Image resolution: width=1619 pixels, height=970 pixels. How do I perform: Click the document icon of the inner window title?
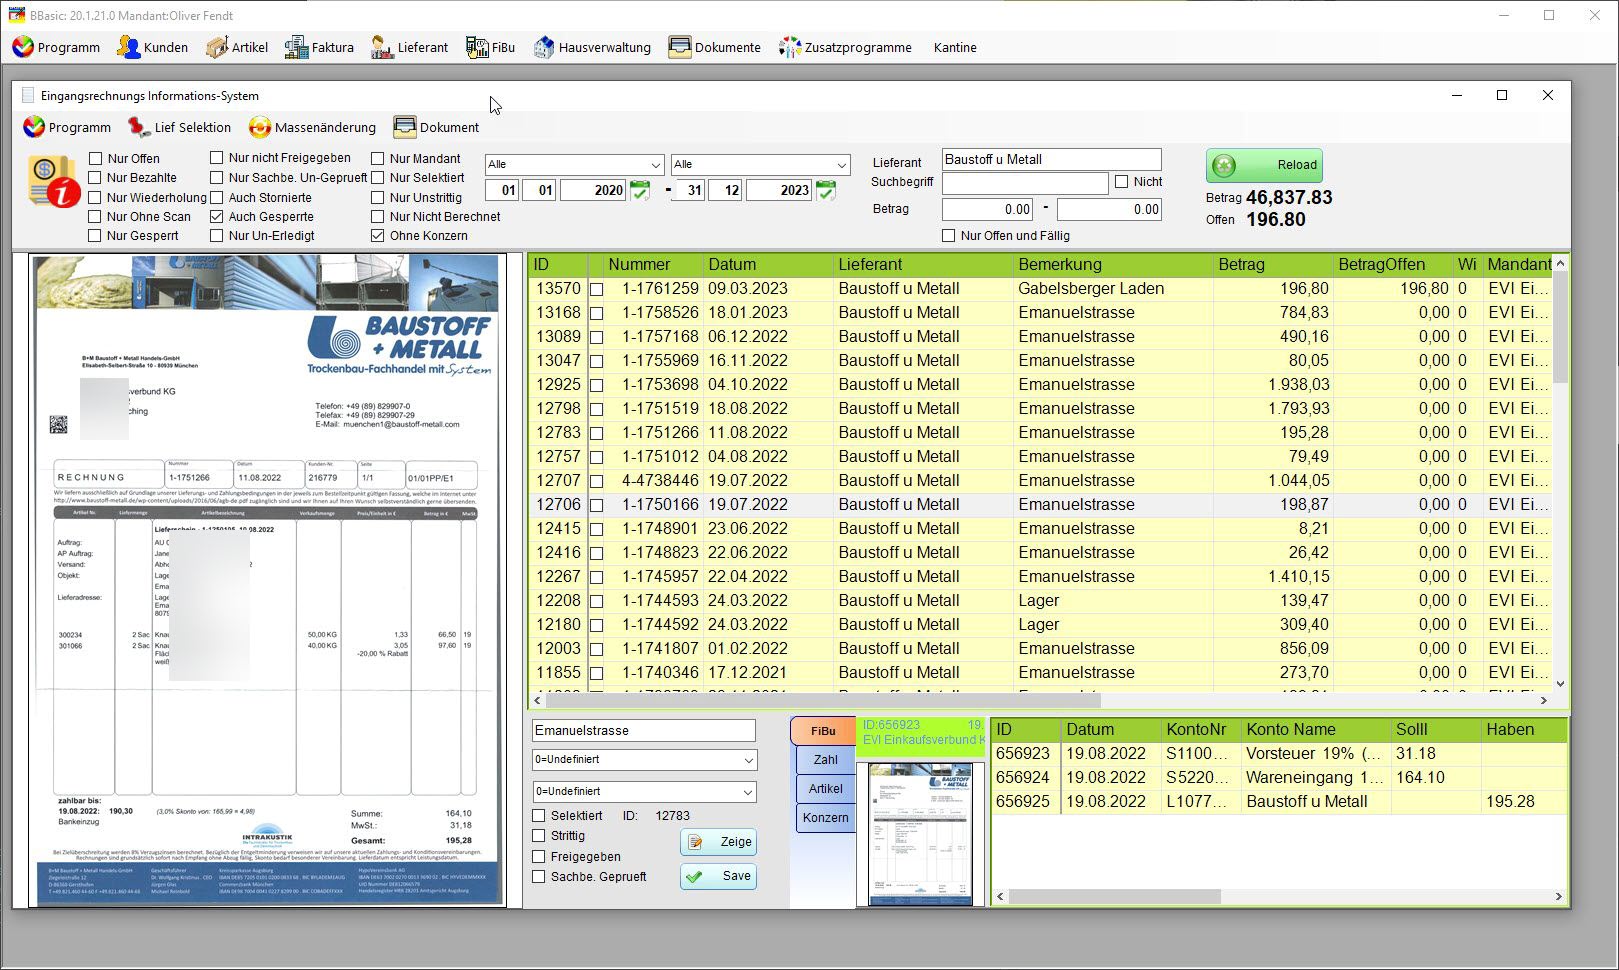28,95
